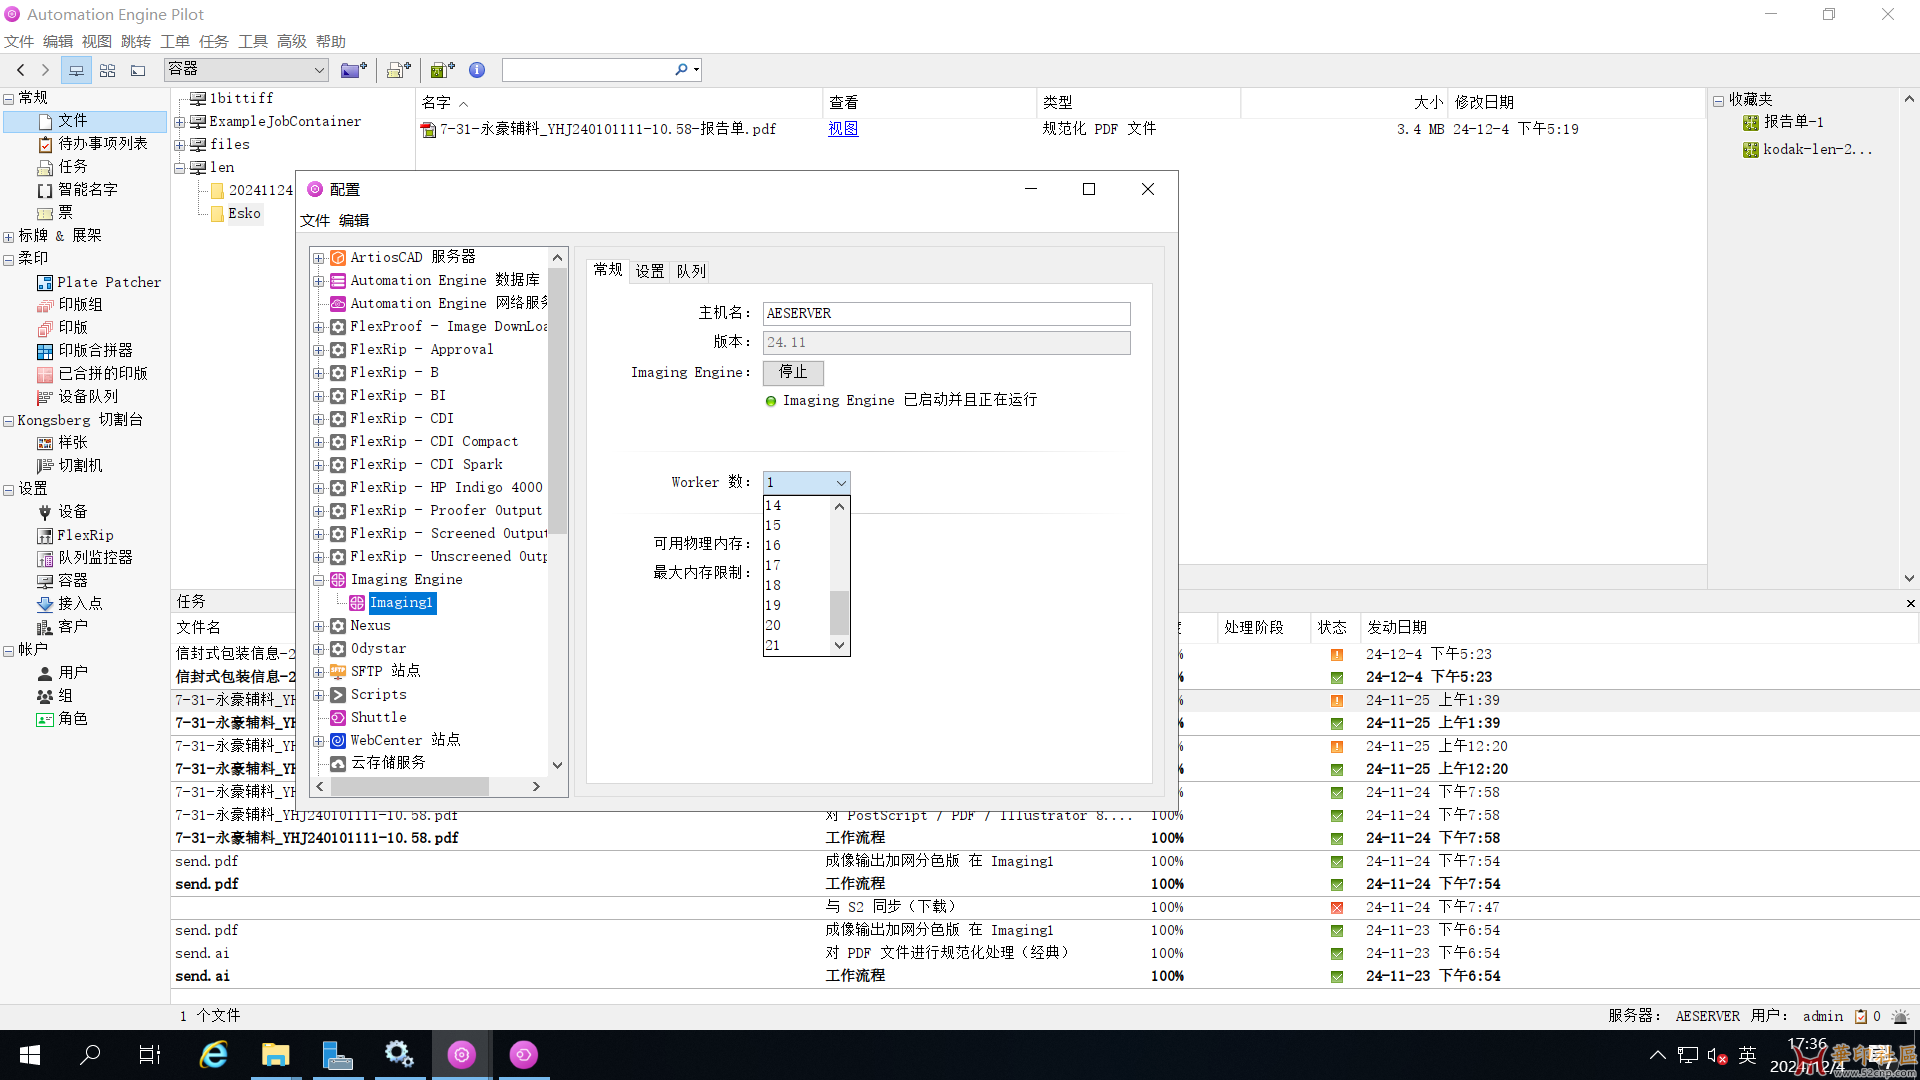Open 印版合拼器 in the sidebar
This screenshot has height=1080, width=1920.
click(x=95, y=350)
